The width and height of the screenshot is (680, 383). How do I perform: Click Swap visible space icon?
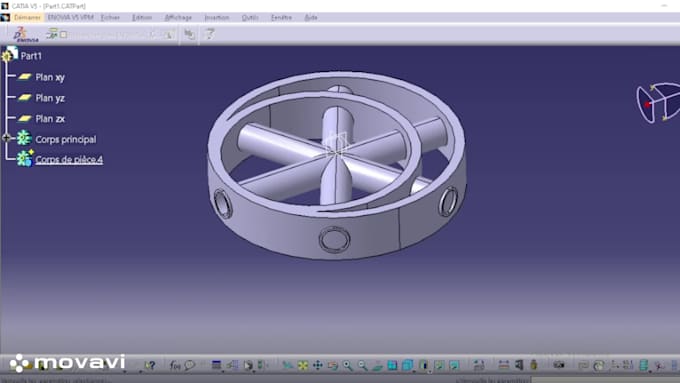(454, 366)
